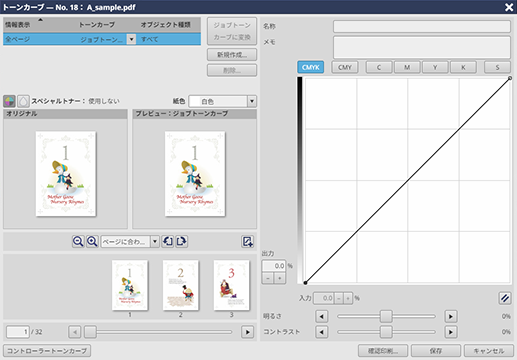Screen dimensions: 517x360
Task: Click the ジョブトーンカーブ preview image
Action: (x=195, y=174)
